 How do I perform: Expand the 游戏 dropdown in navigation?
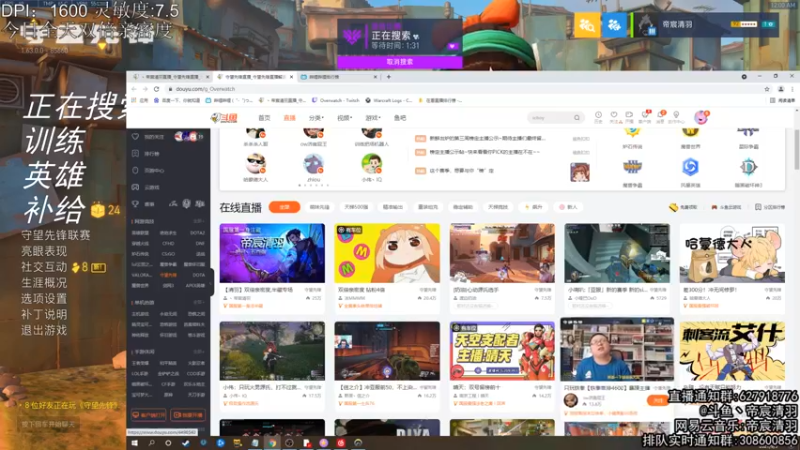tap(373, 118)
